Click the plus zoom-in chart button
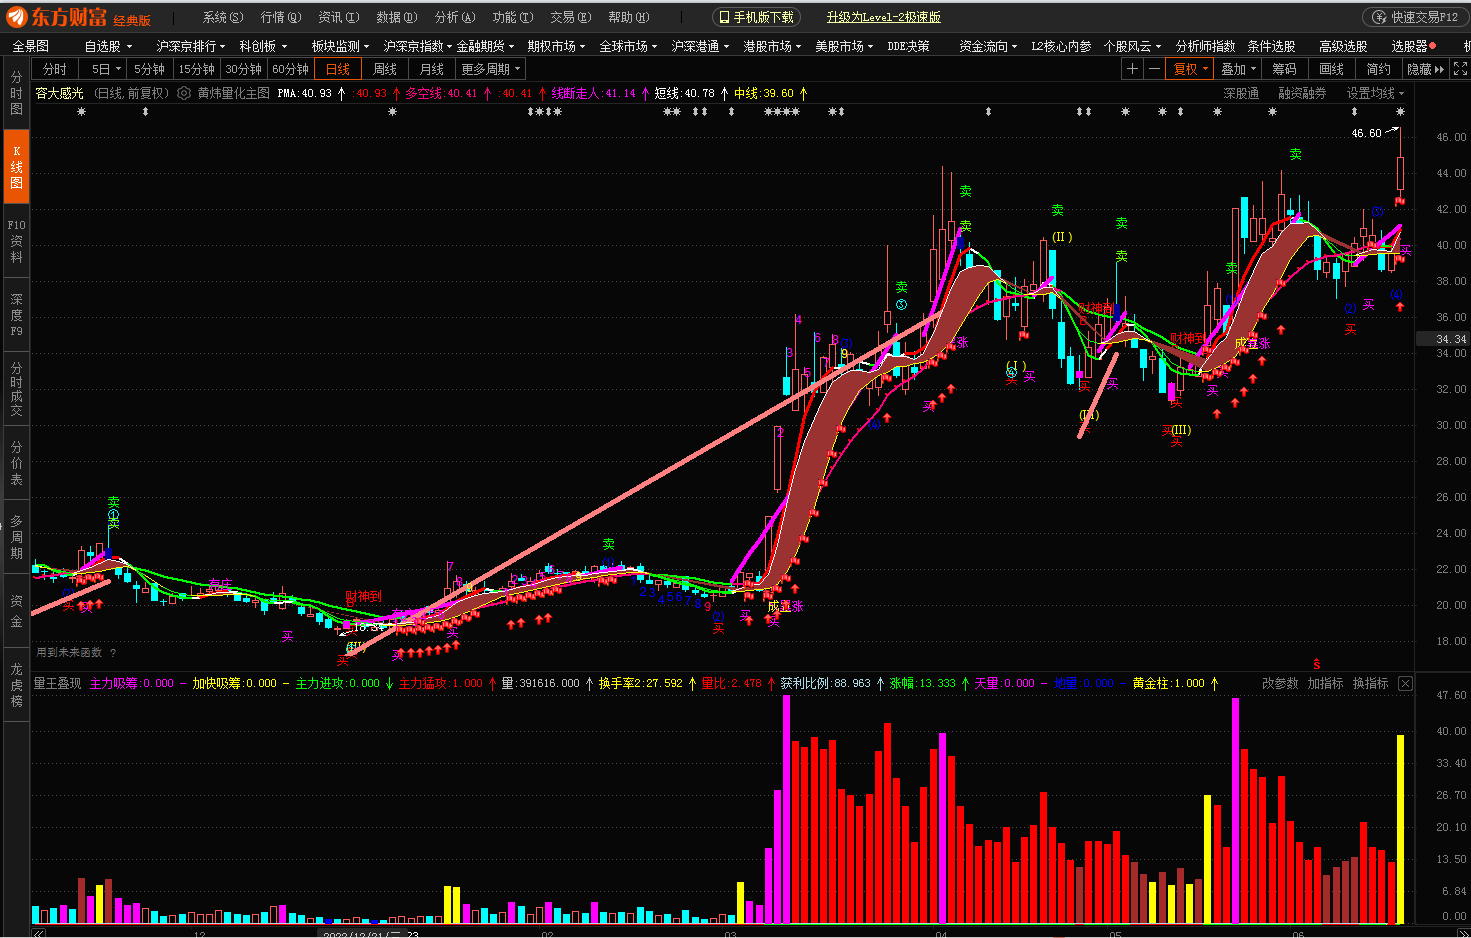This screenshot has height=938, width=1471. [x=1132, y=69]
